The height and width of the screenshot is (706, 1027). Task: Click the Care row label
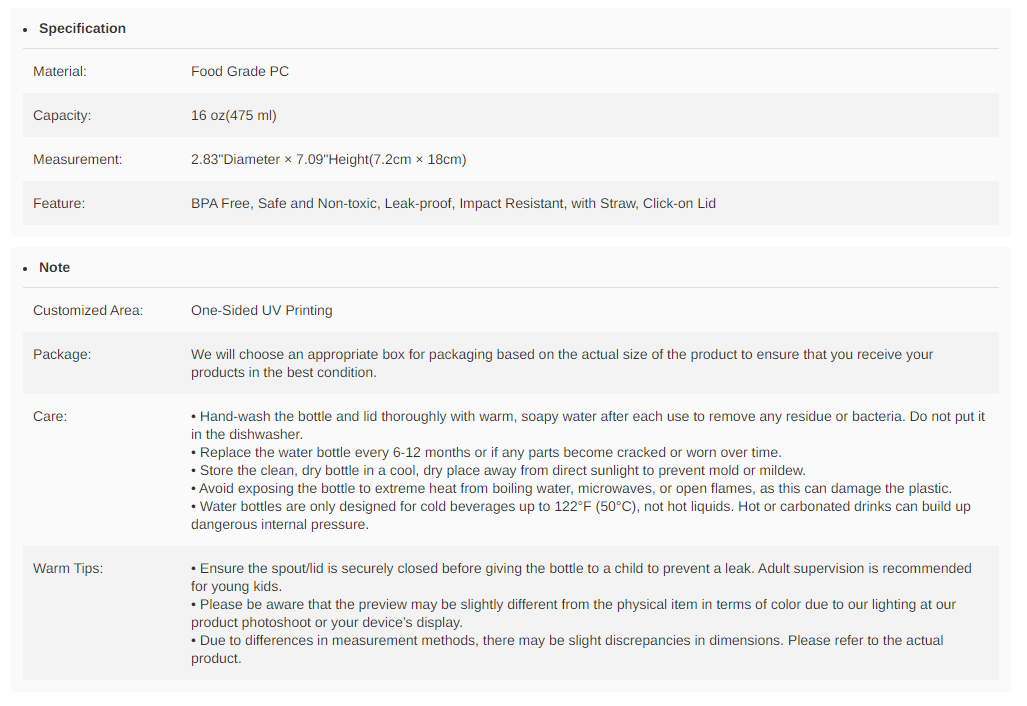(50, 416)
